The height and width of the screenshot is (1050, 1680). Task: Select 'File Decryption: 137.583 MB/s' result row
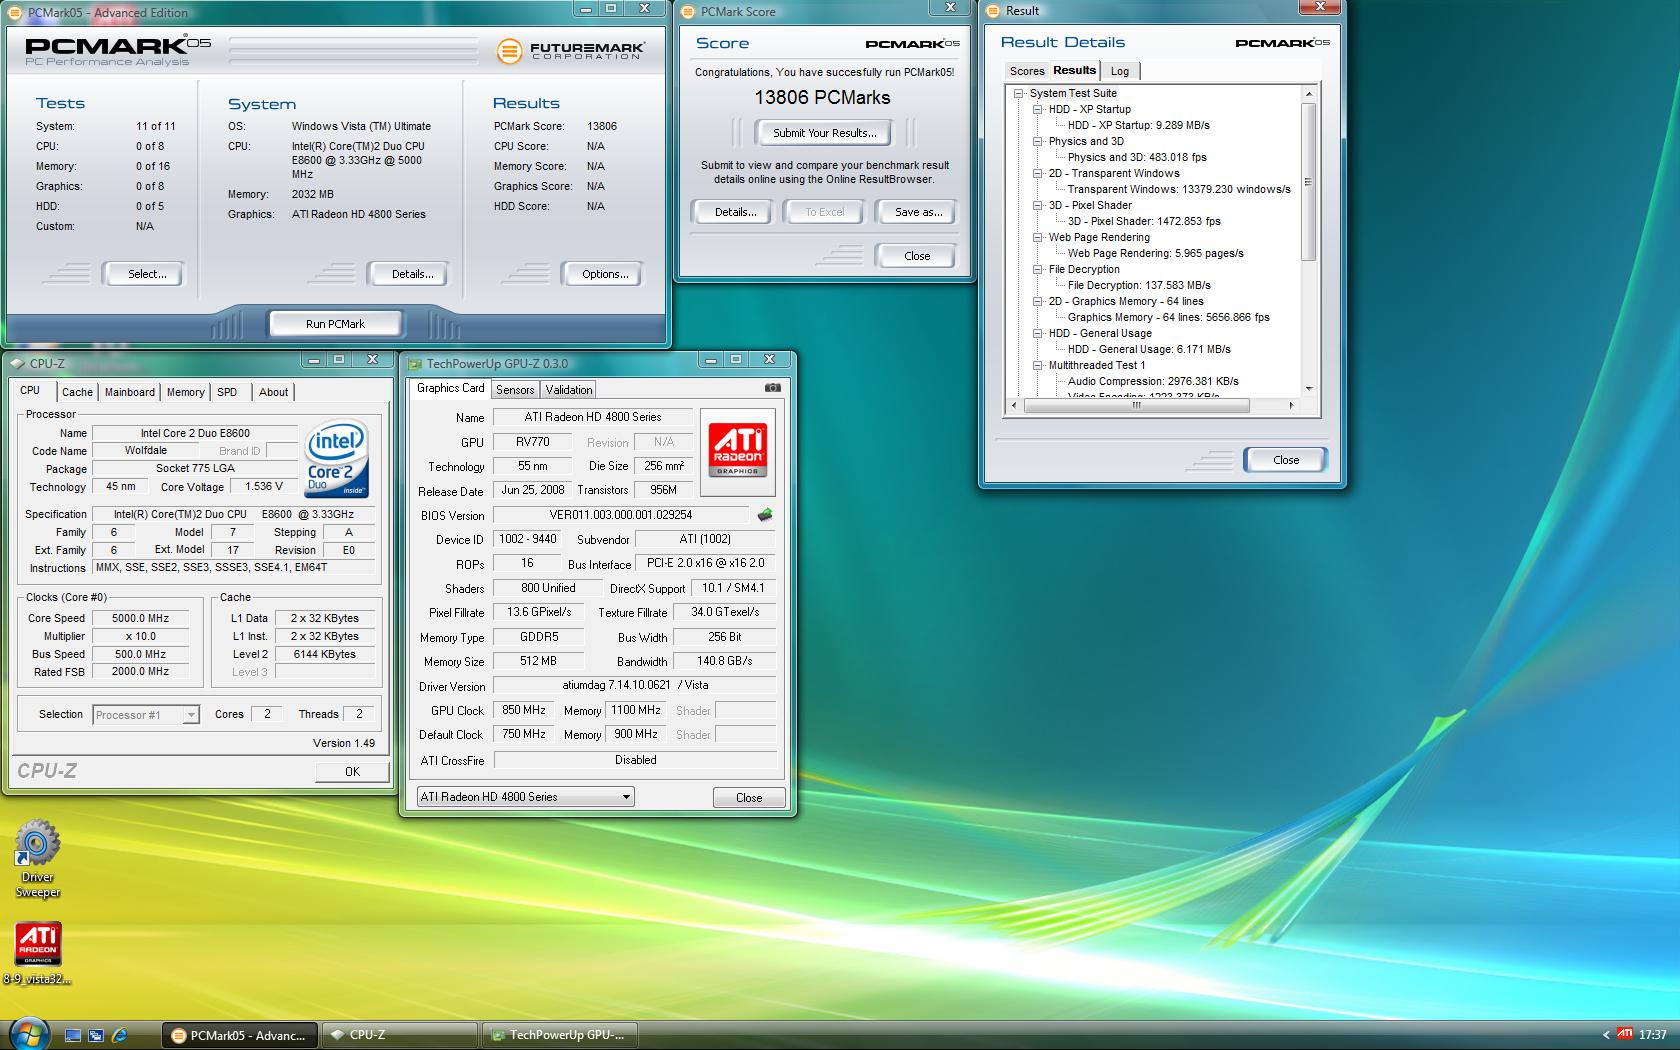click(x=1139, y=285)
